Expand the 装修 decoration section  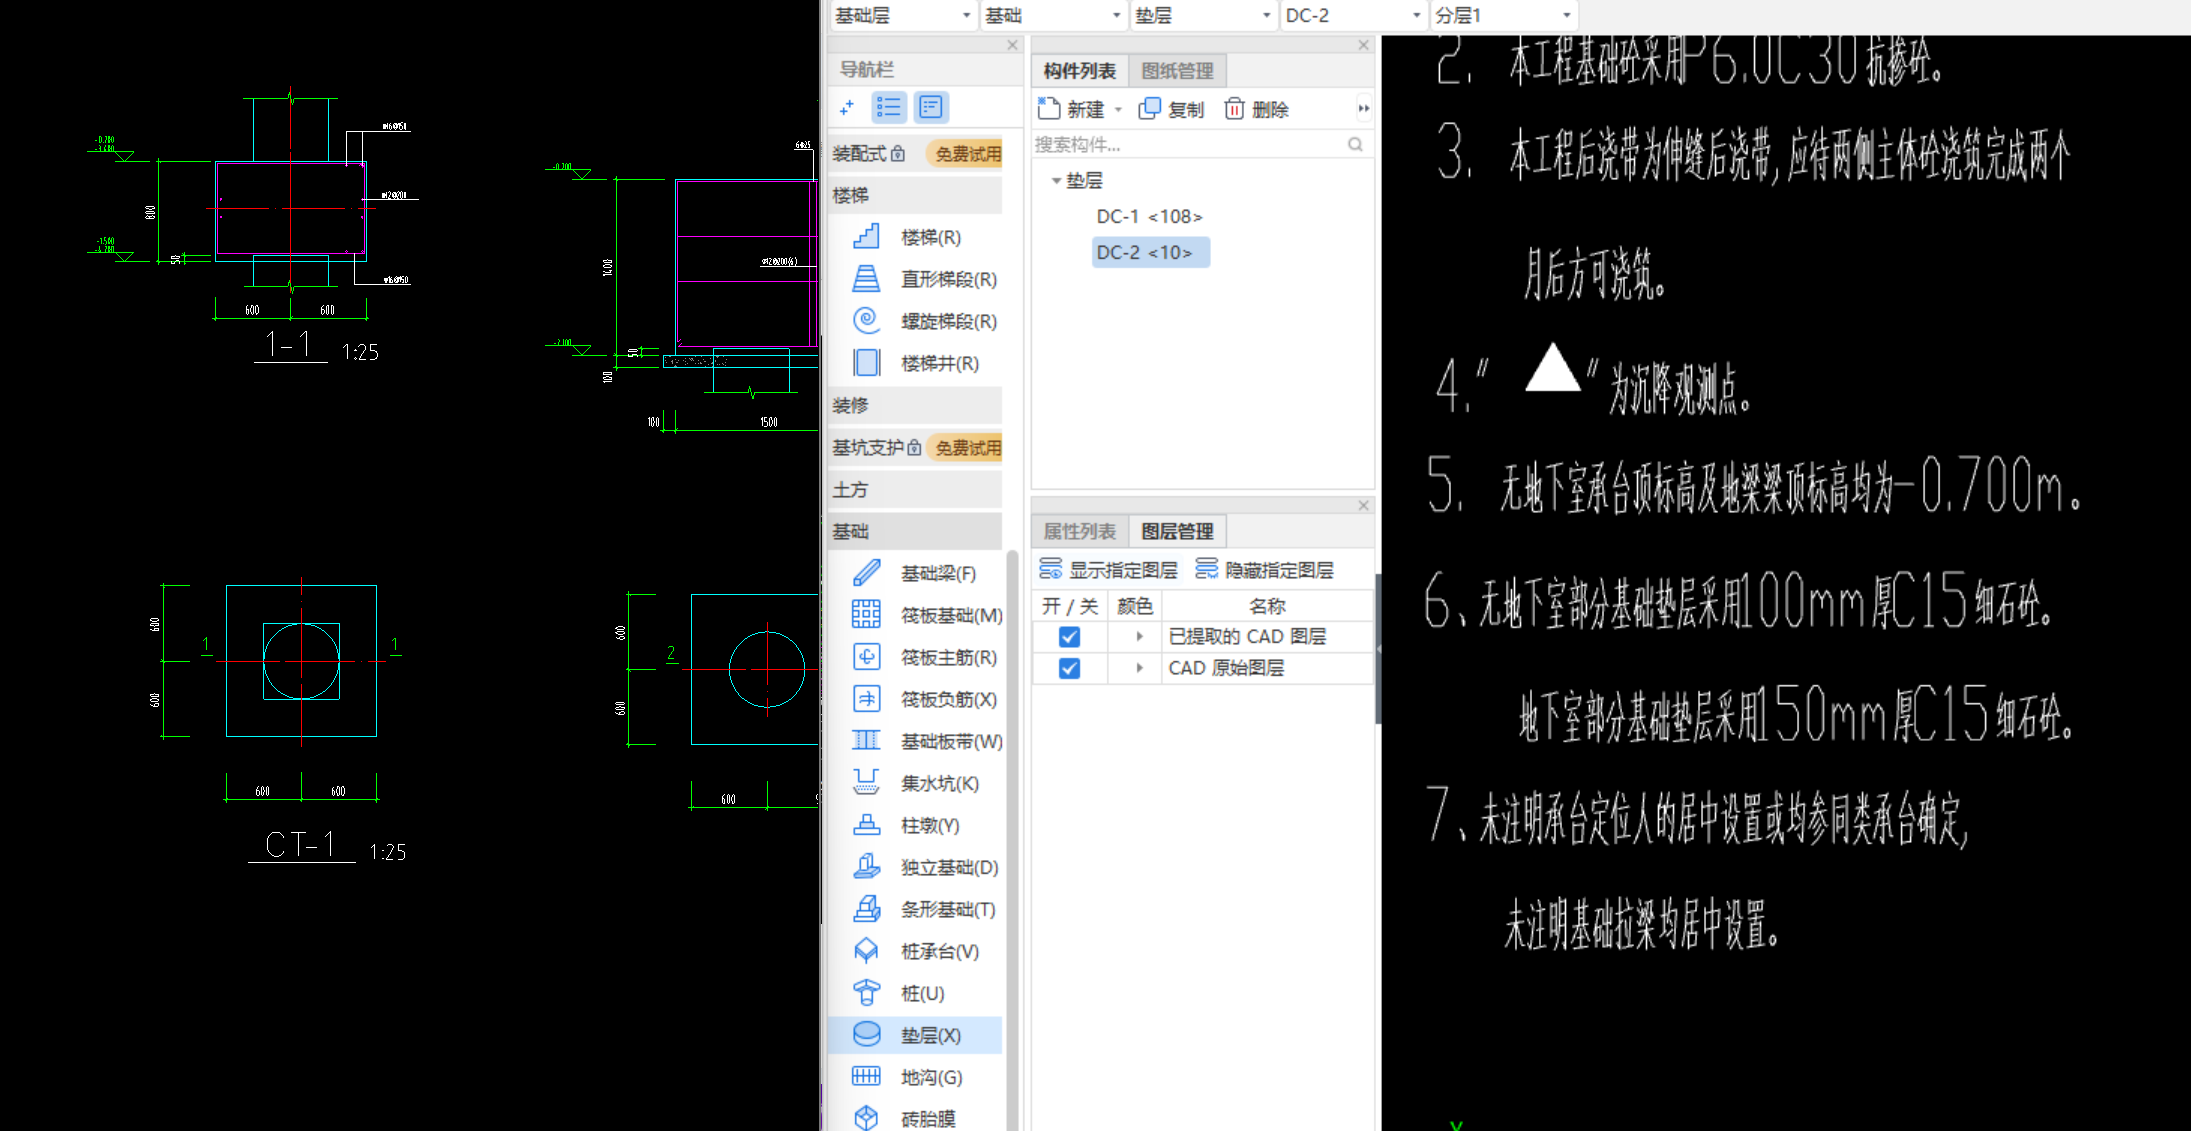pos(915,406)
